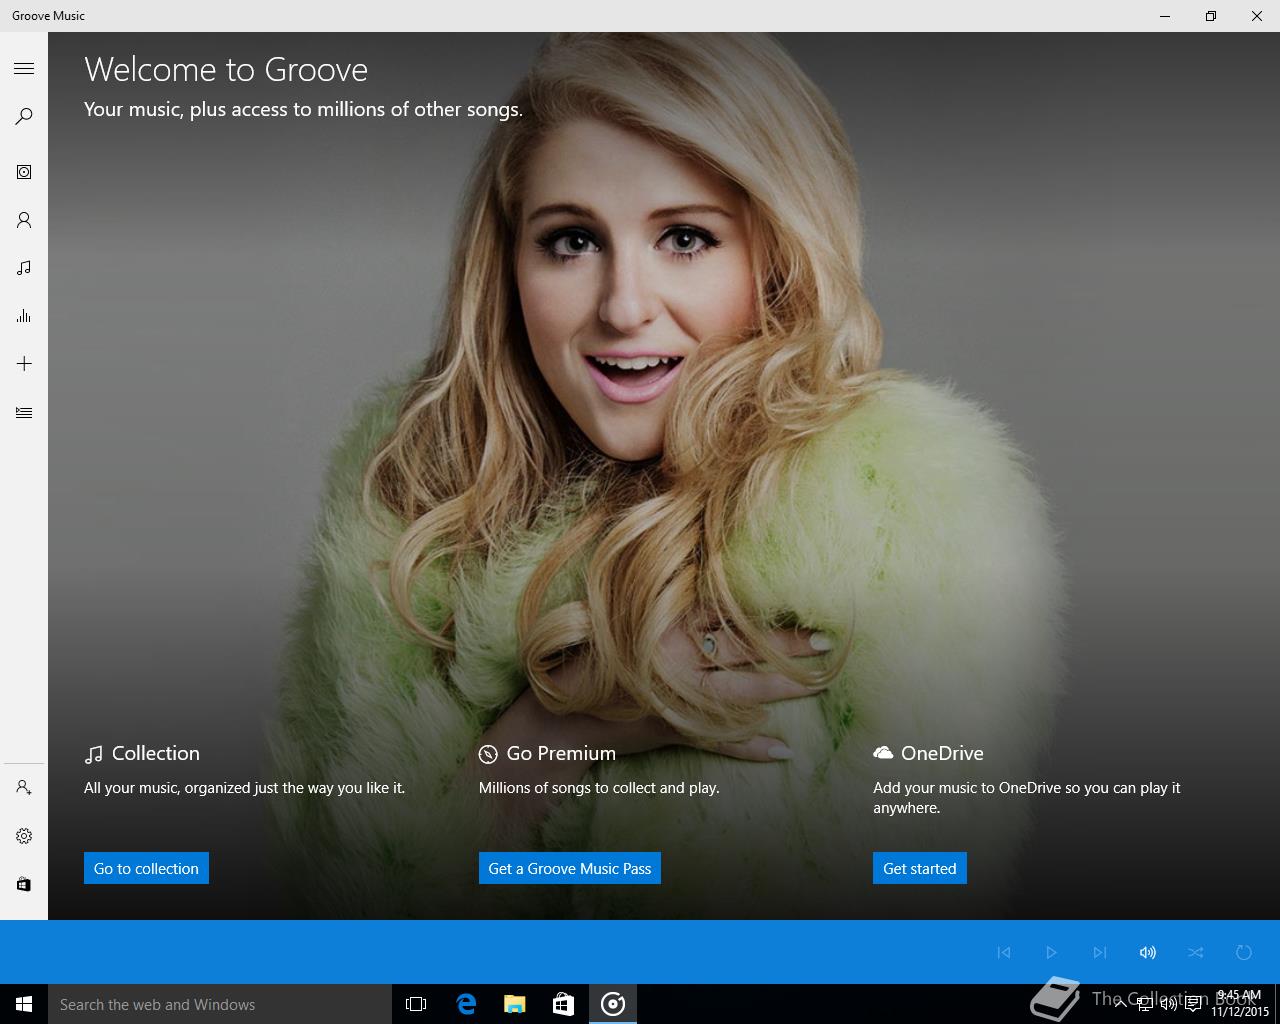Image resolution: width=1280 pixels, height=1024 pixels.
Task: Open Artists view in sidebar
Action: click(x=24, y=220)
